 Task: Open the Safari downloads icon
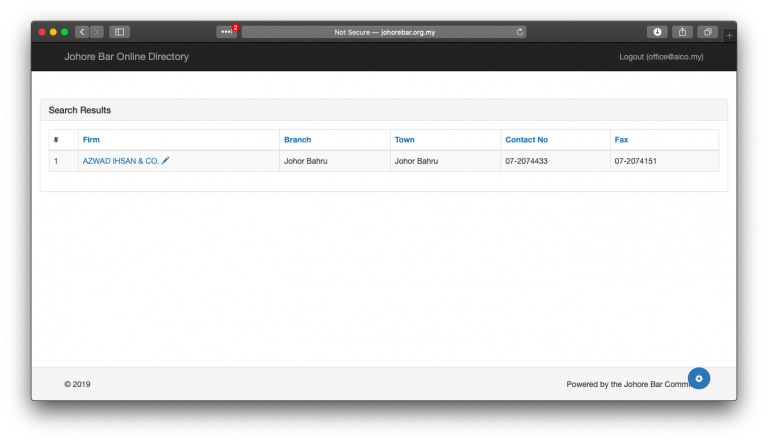pos(657,32)
